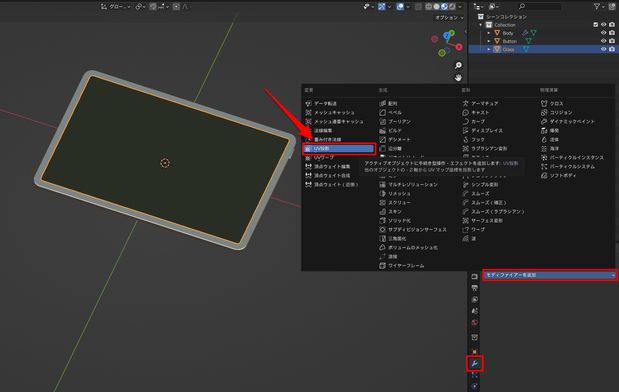Toggle snapping magnet in viewport header
The image size is (619, 392).
pos(153,7)
